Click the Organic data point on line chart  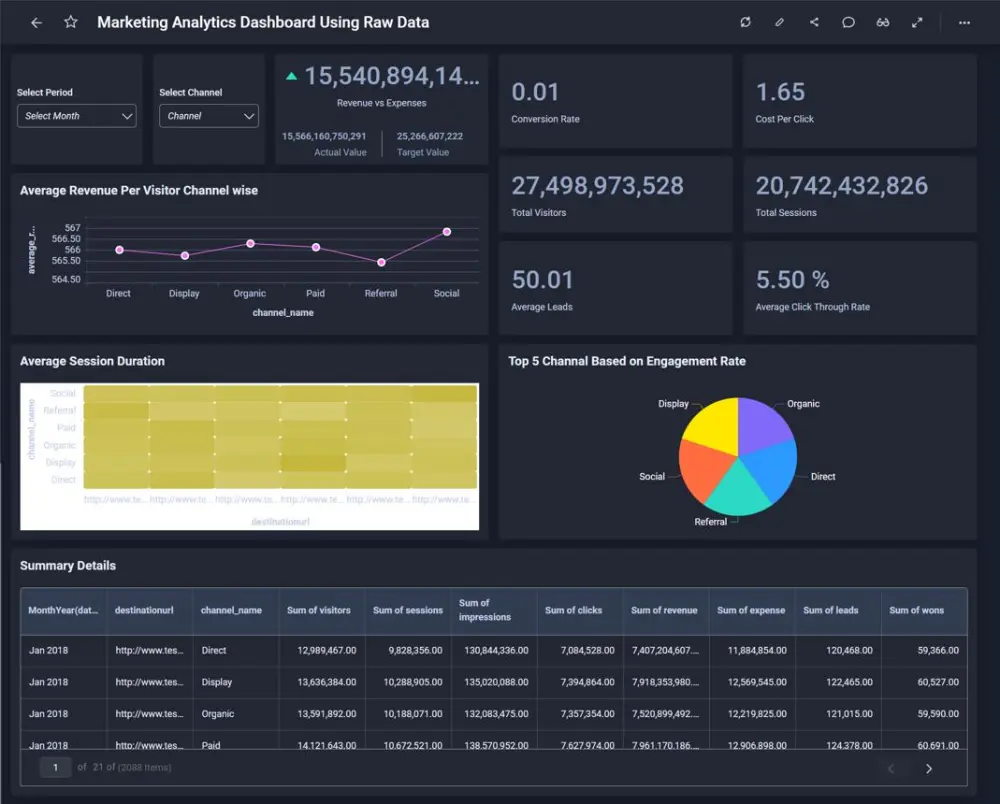[251, 244]
